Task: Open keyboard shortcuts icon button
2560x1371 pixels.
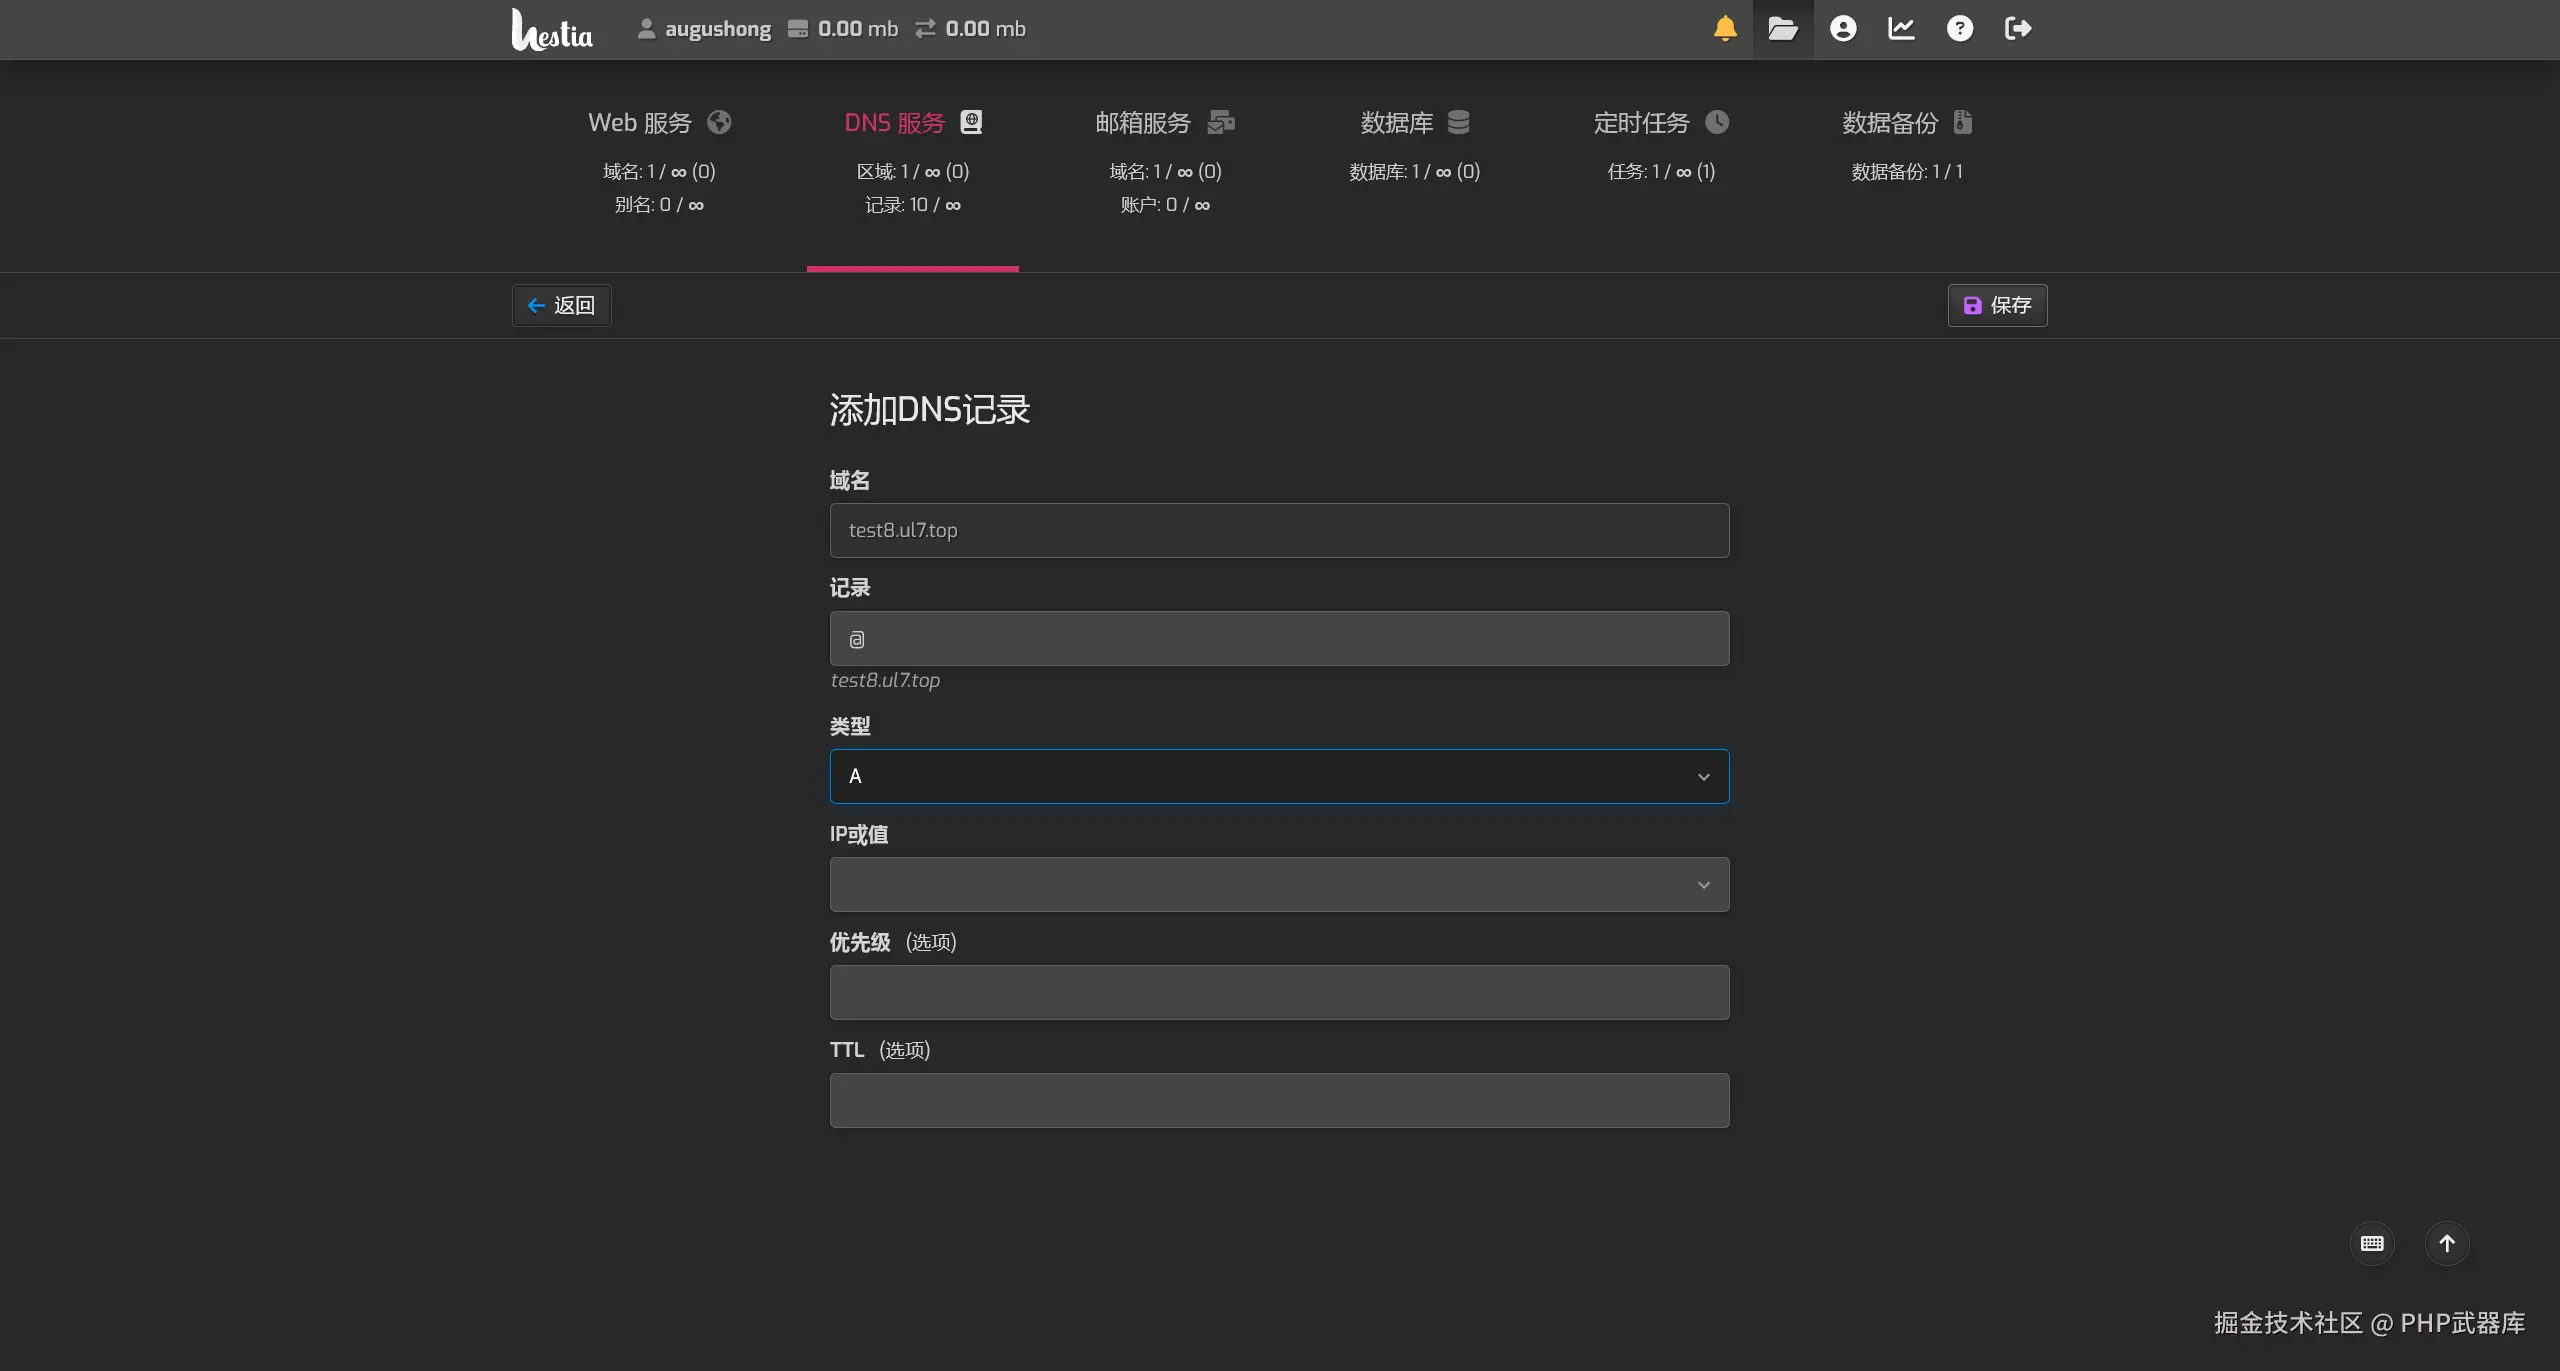Action: [x=2372, y=1243]
